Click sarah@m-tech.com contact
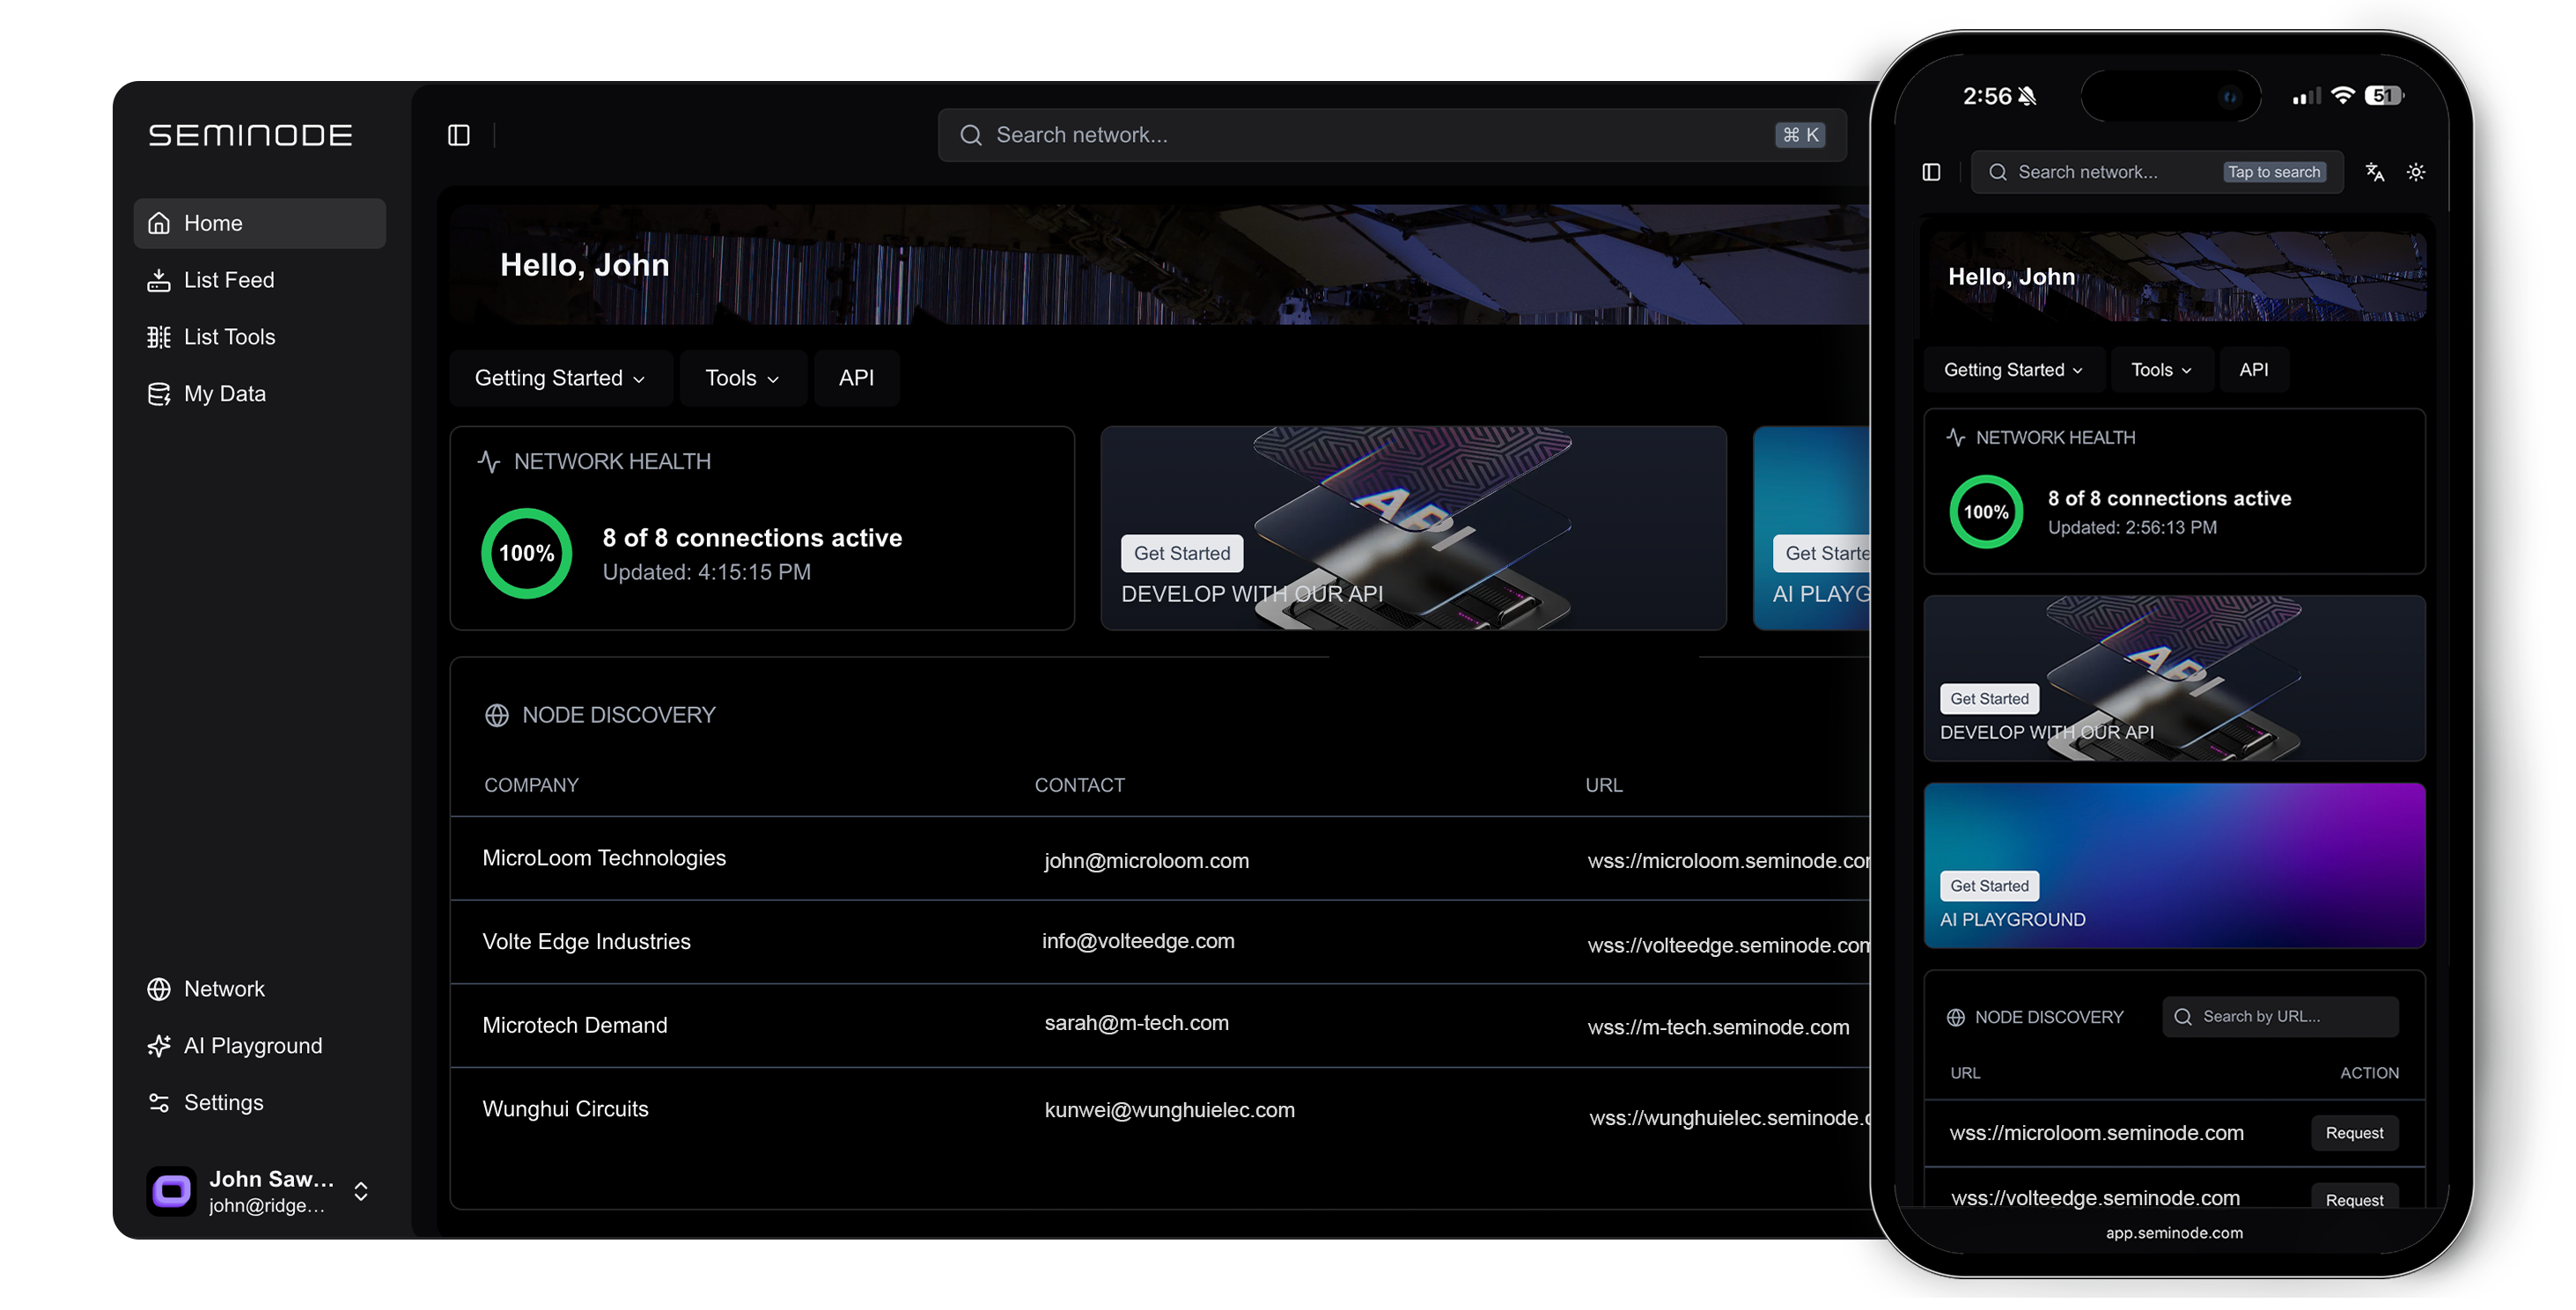 (1136, 1023)
